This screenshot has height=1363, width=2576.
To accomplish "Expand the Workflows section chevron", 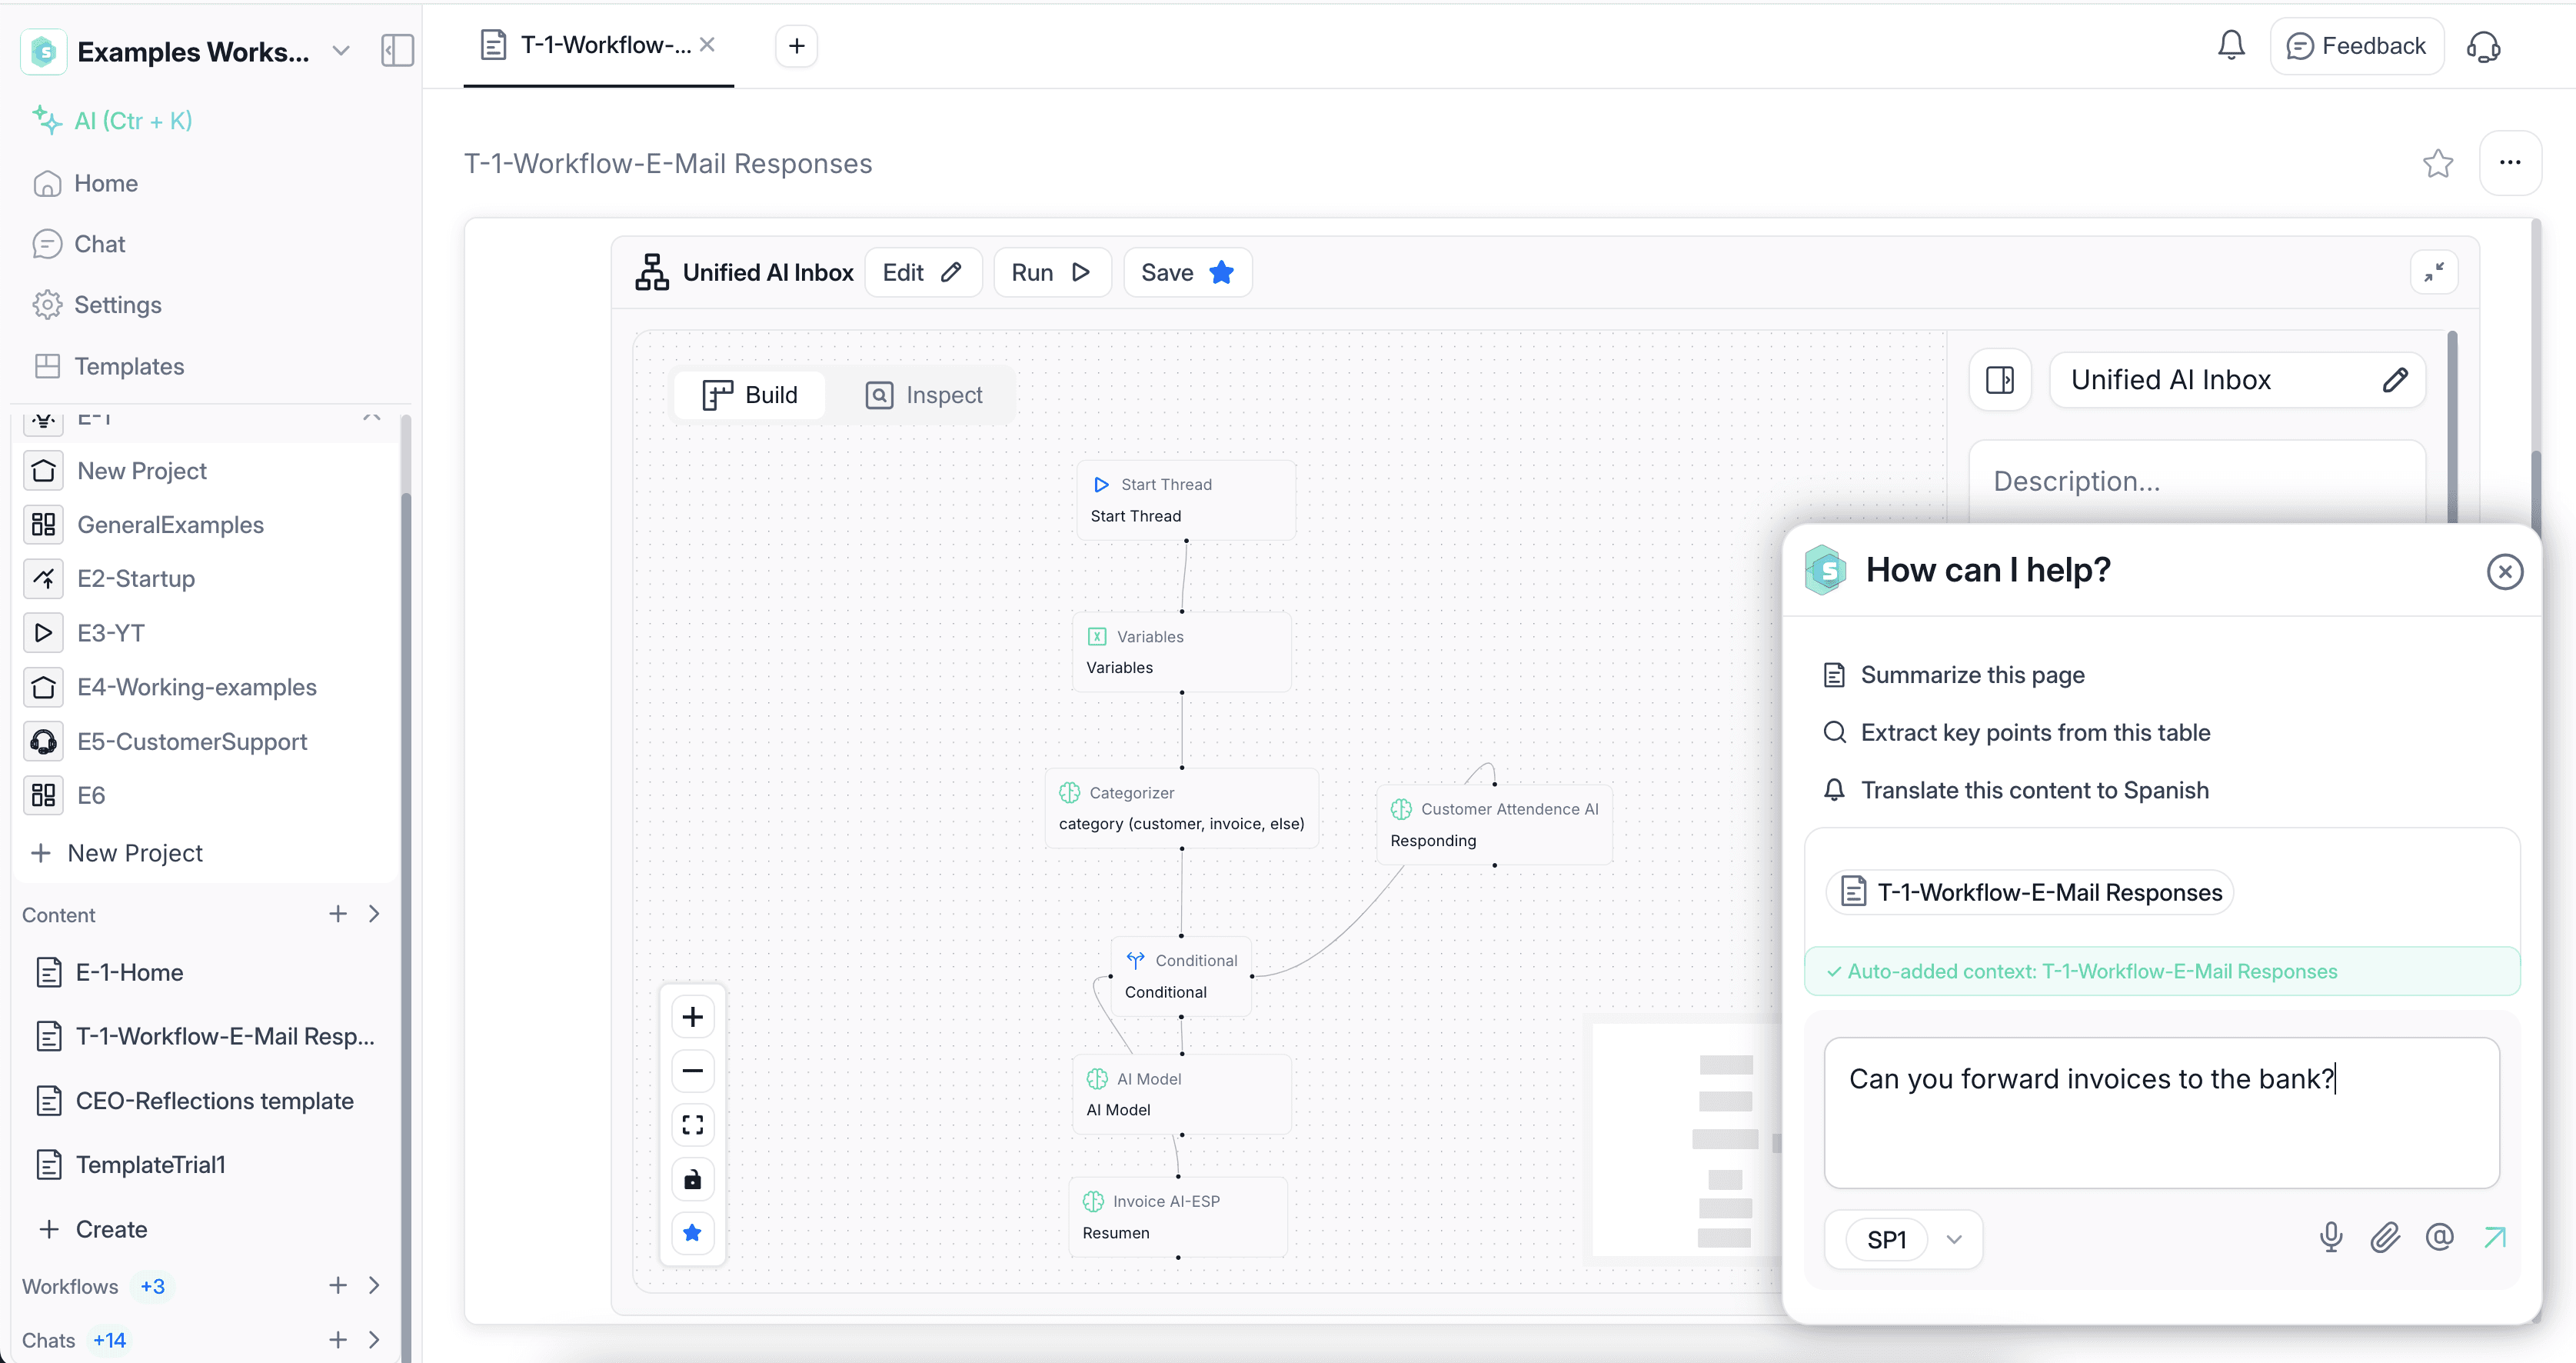I will pyautogui.click(x=374, y=1286).
